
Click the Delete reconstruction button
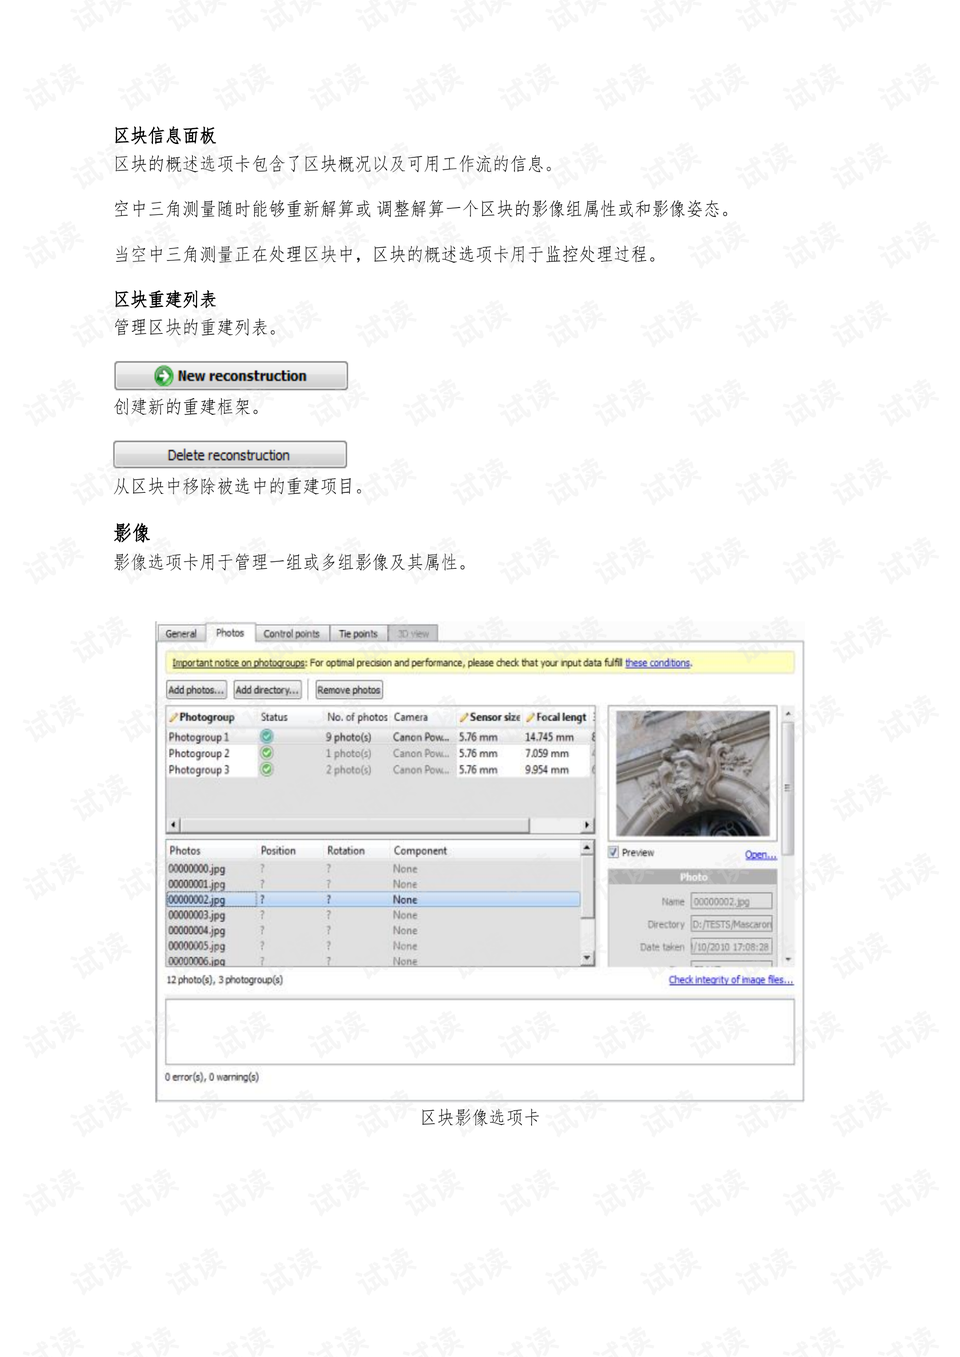click(230, 454)
